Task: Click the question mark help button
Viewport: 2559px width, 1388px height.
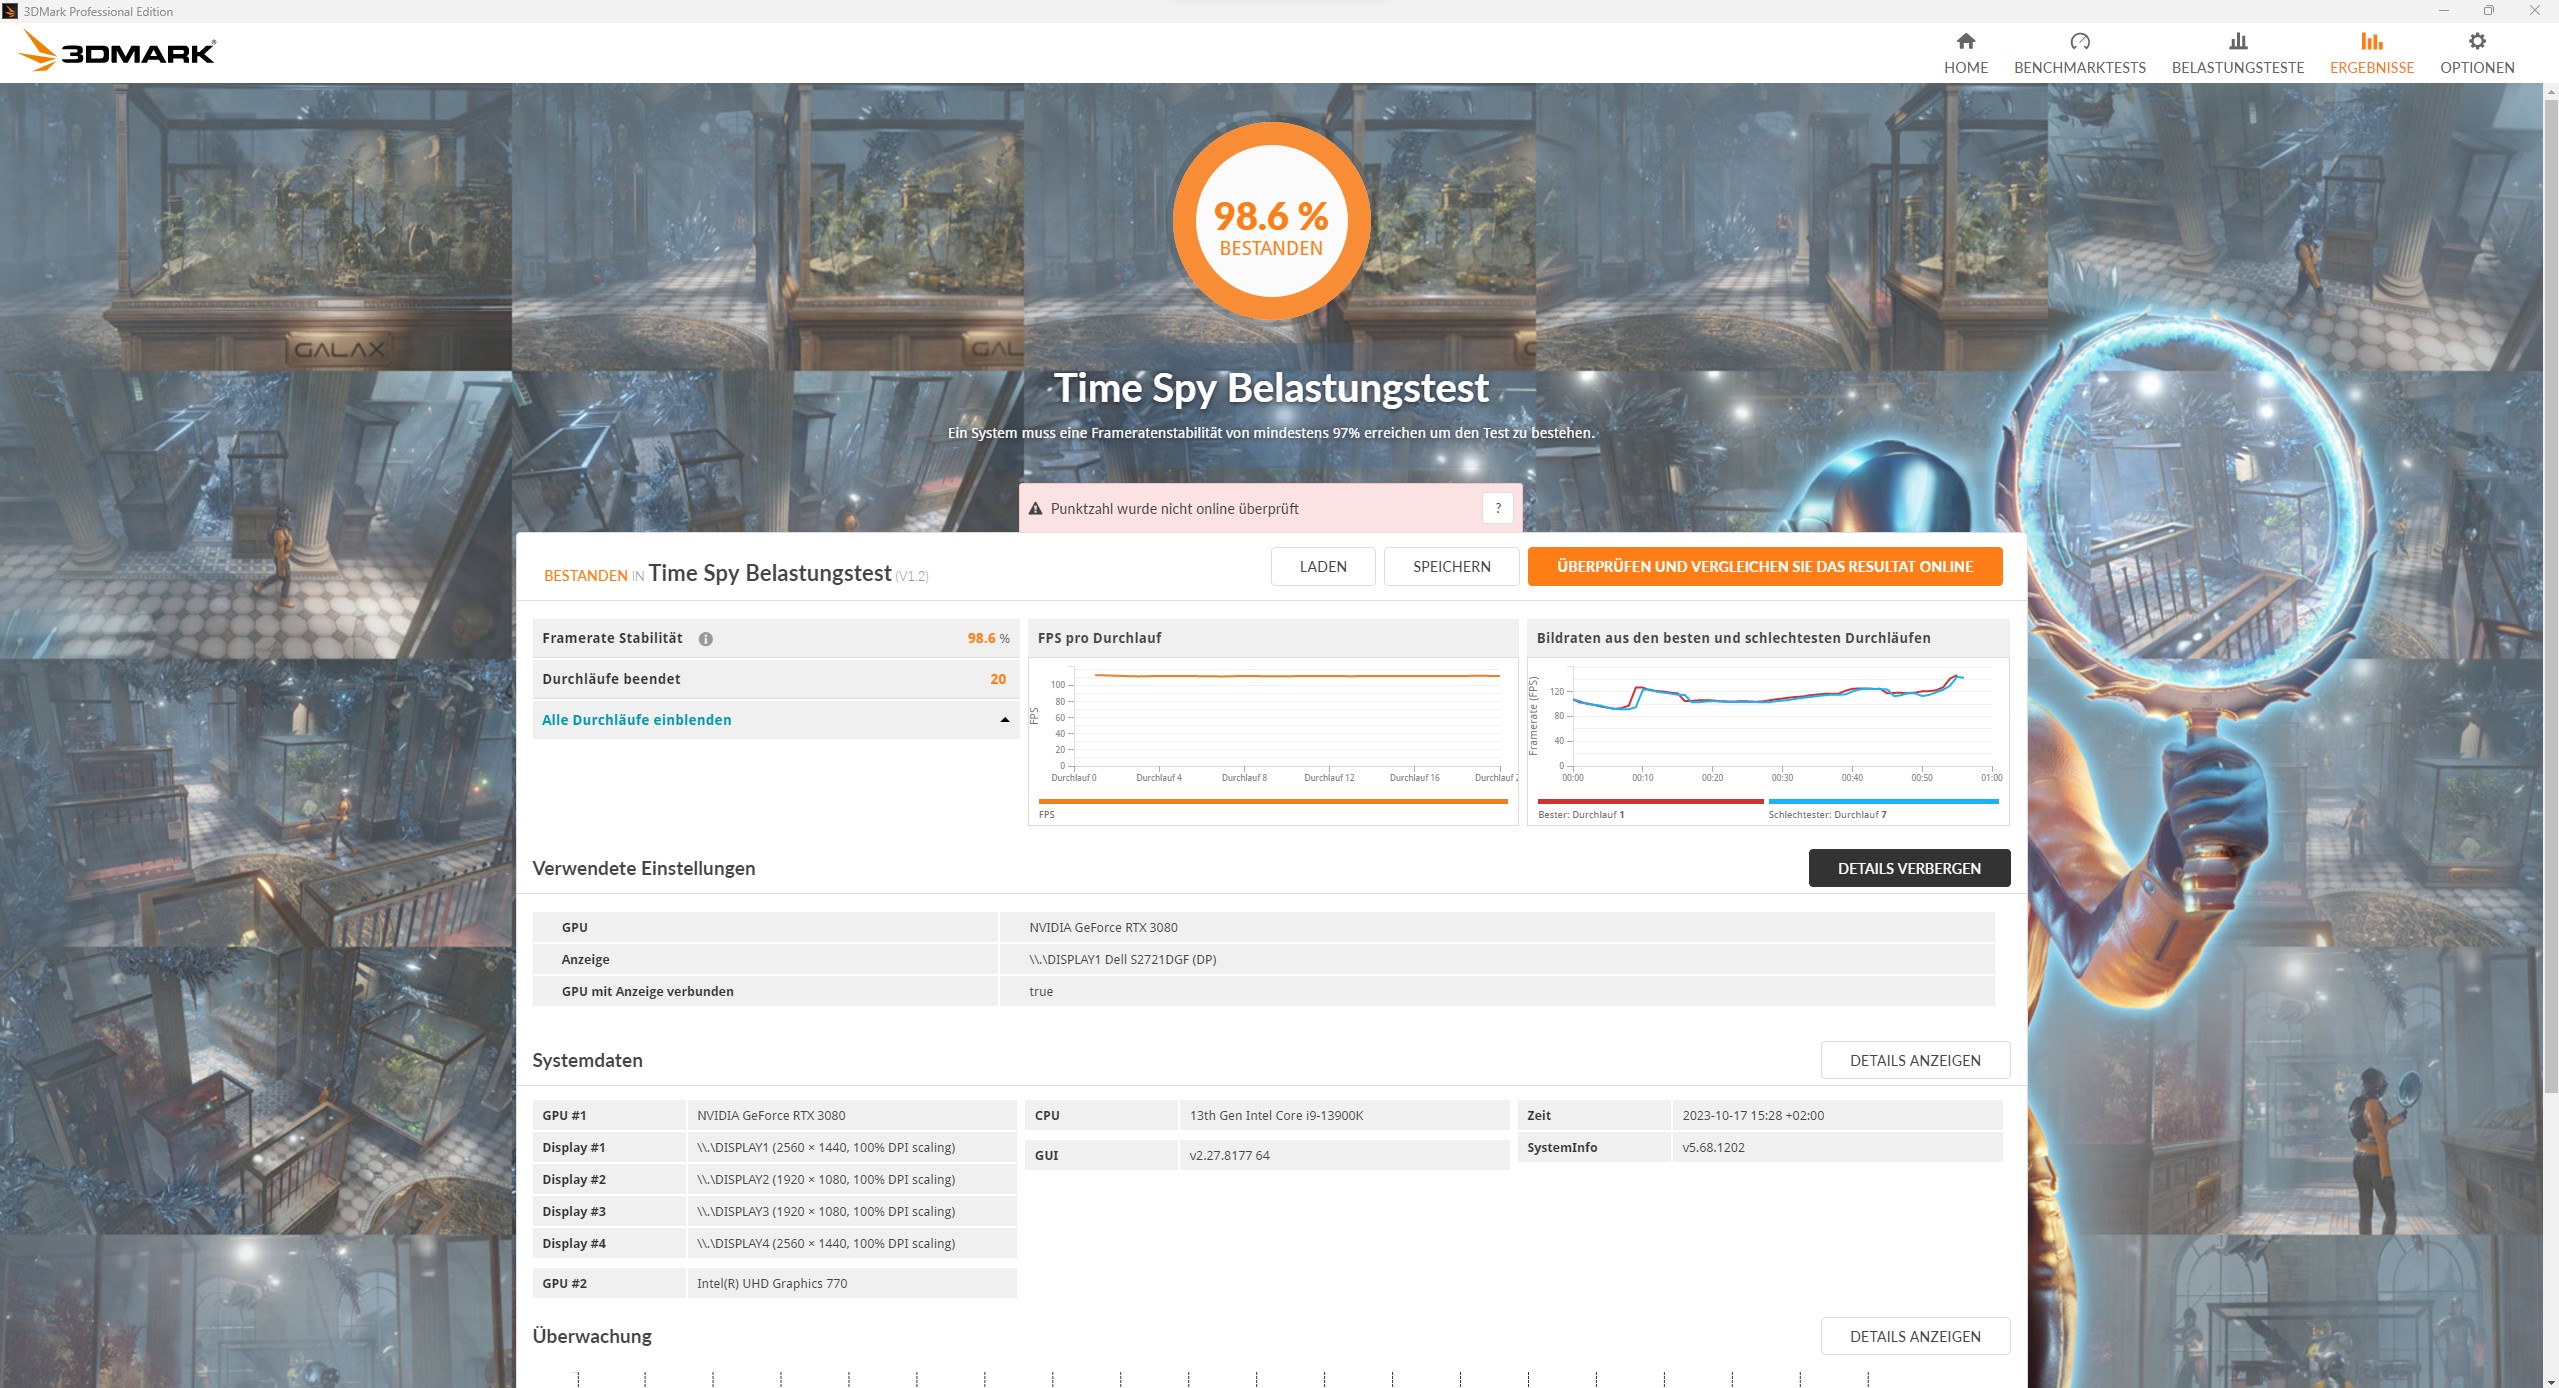Action: (x=1497, y=508)
